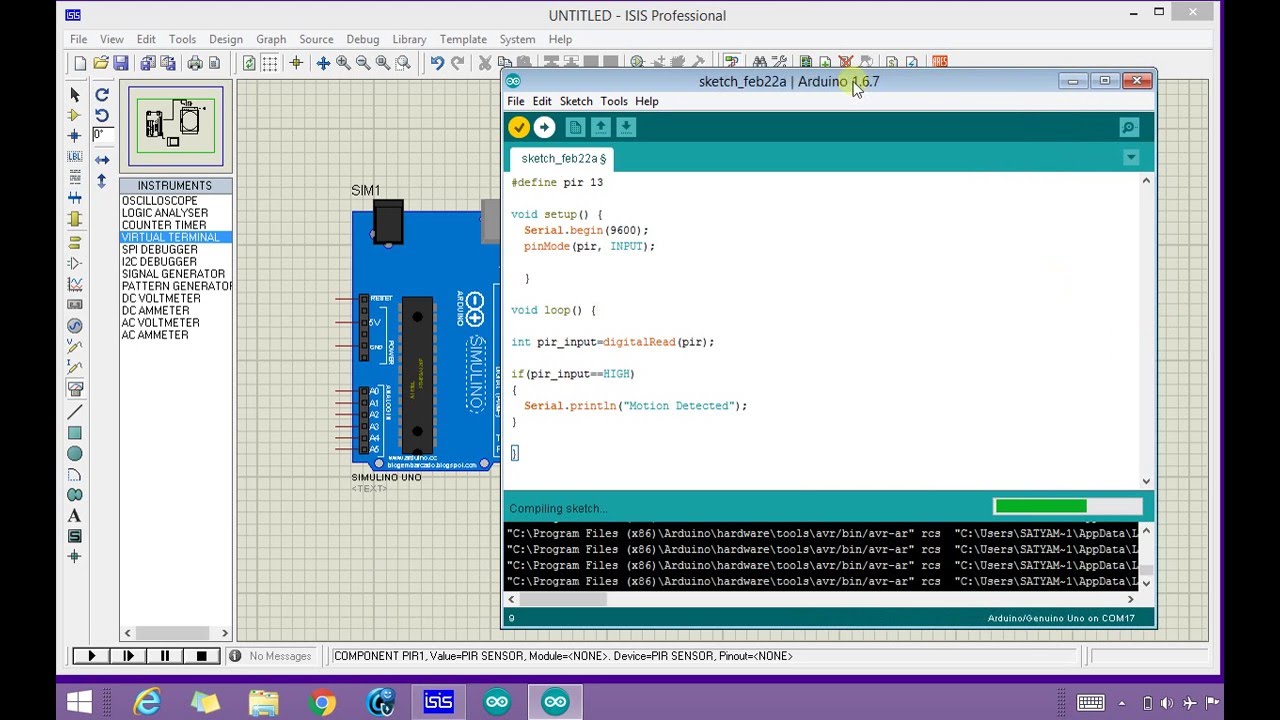Open Windows Start button

[x=79, y=702]
